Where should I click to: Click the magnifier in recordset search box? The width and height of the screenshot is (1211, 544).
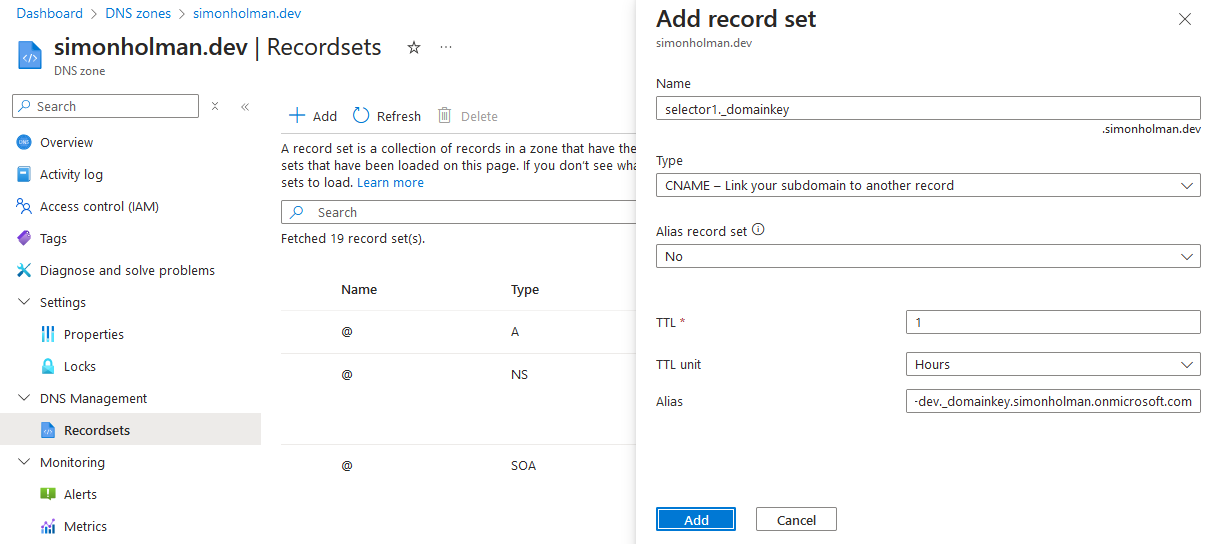click(297, 212)
